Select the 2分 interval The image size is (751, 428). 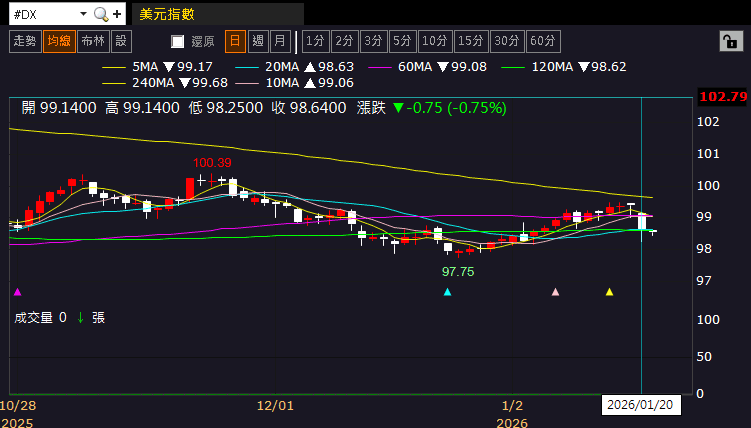(x=344, y=41)
